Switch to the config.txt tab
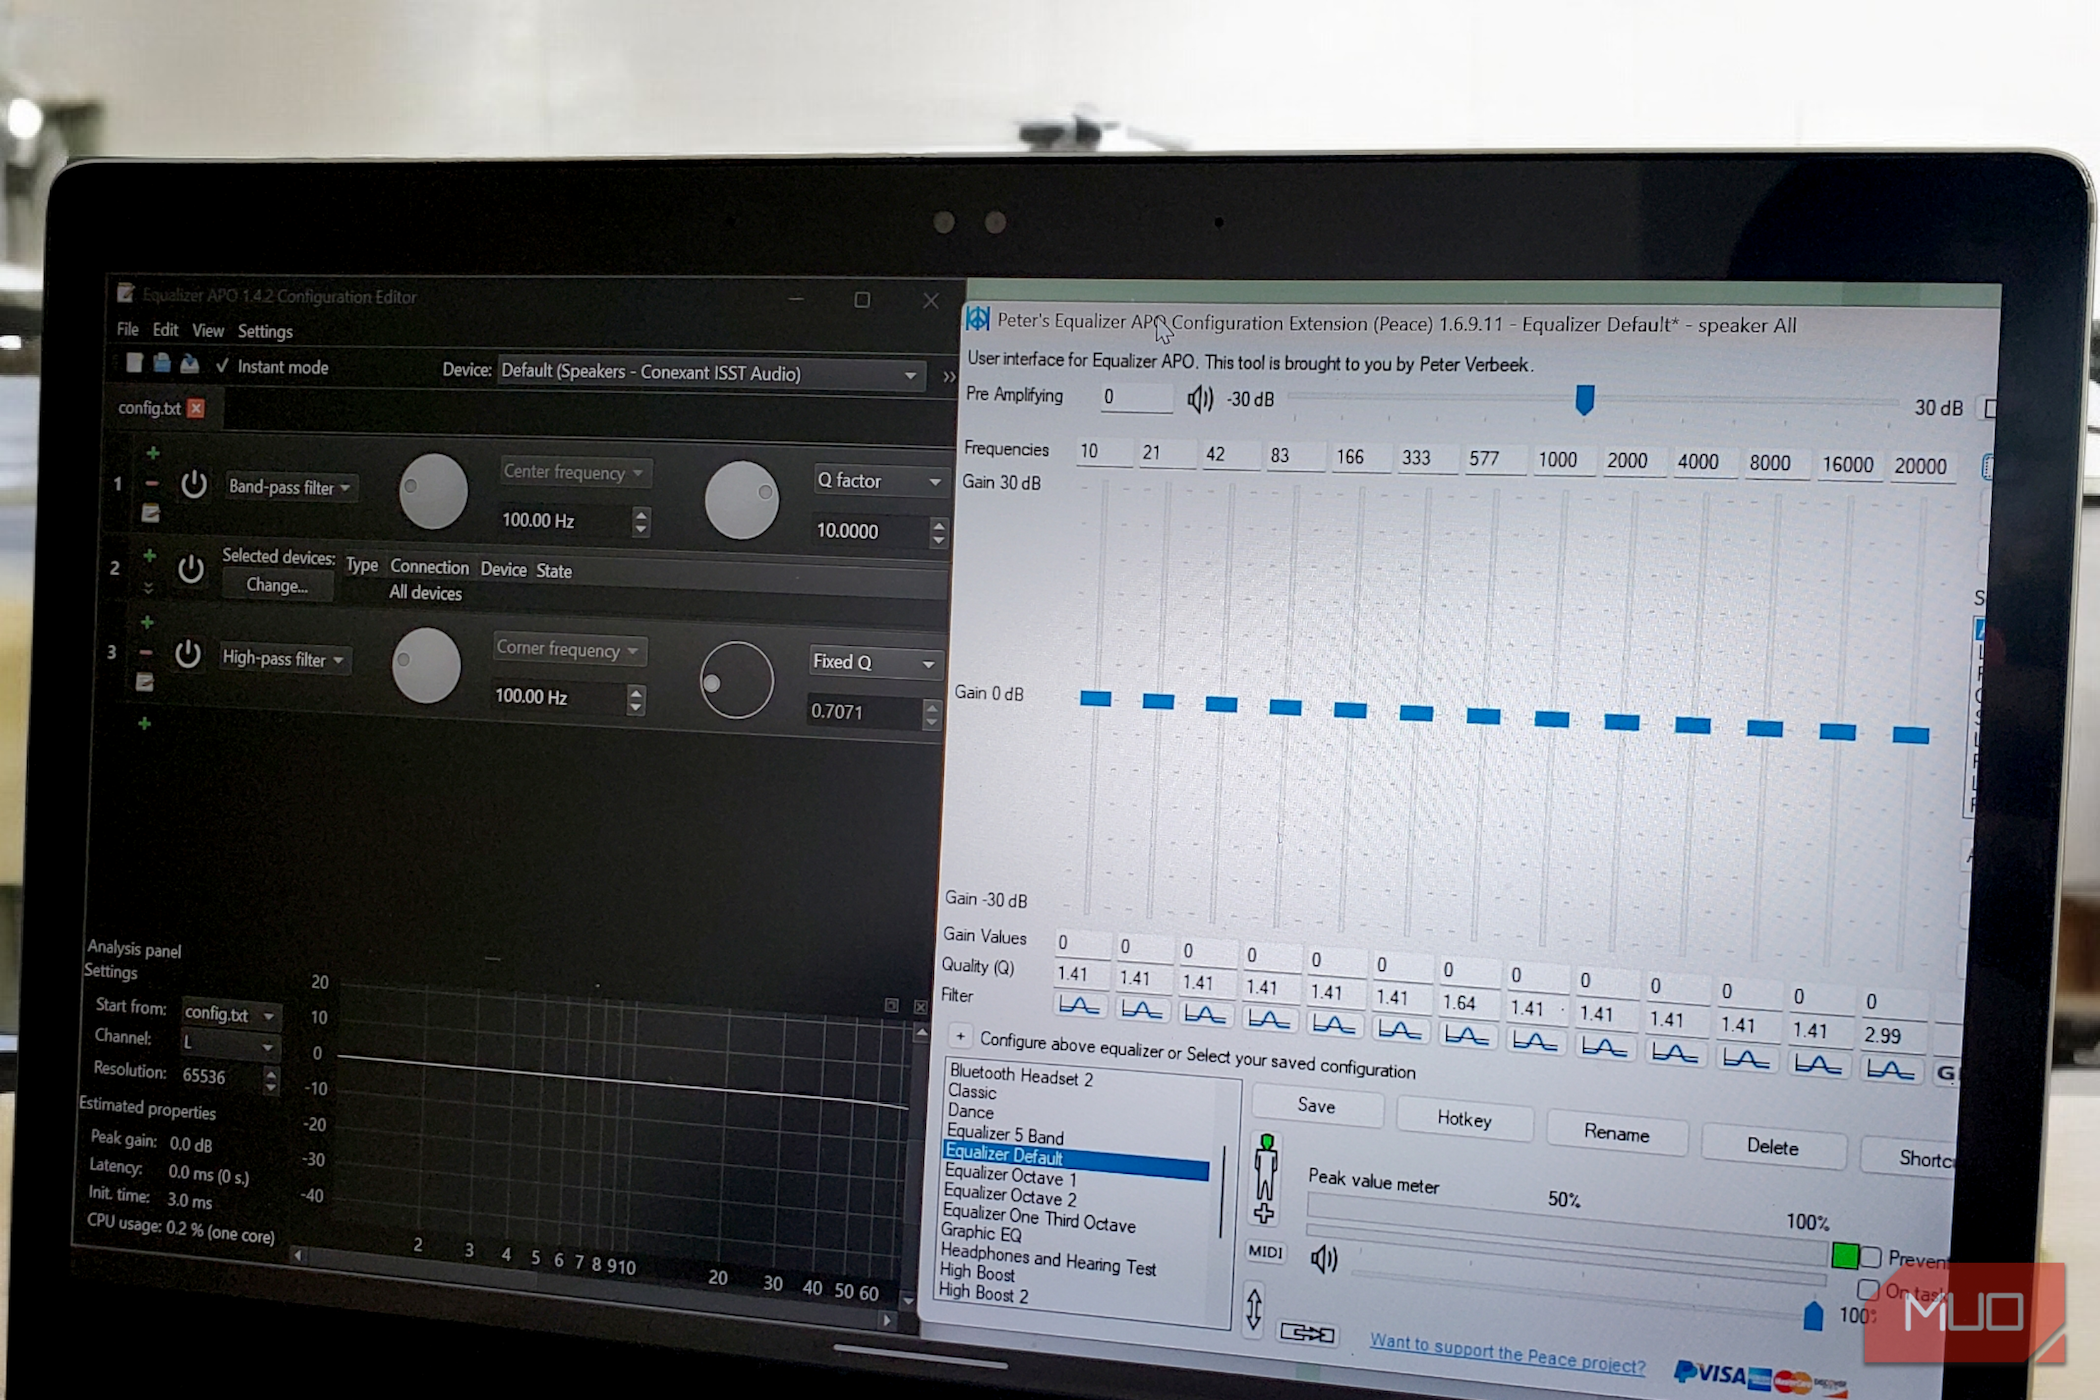Screen dimensions: 2100x1400 [150, 408]
